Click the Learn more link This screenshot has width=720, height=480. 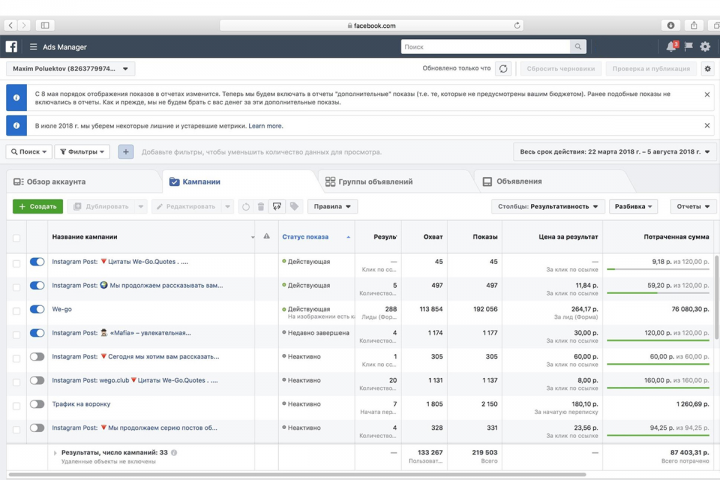[x=265, y=126]
